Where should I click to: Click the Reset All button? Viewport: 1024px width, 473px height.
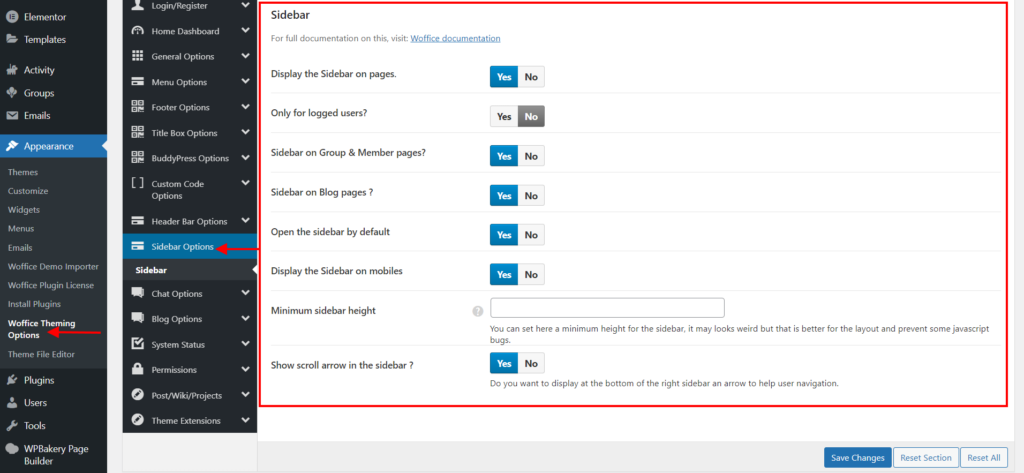(x=981, y=458)
